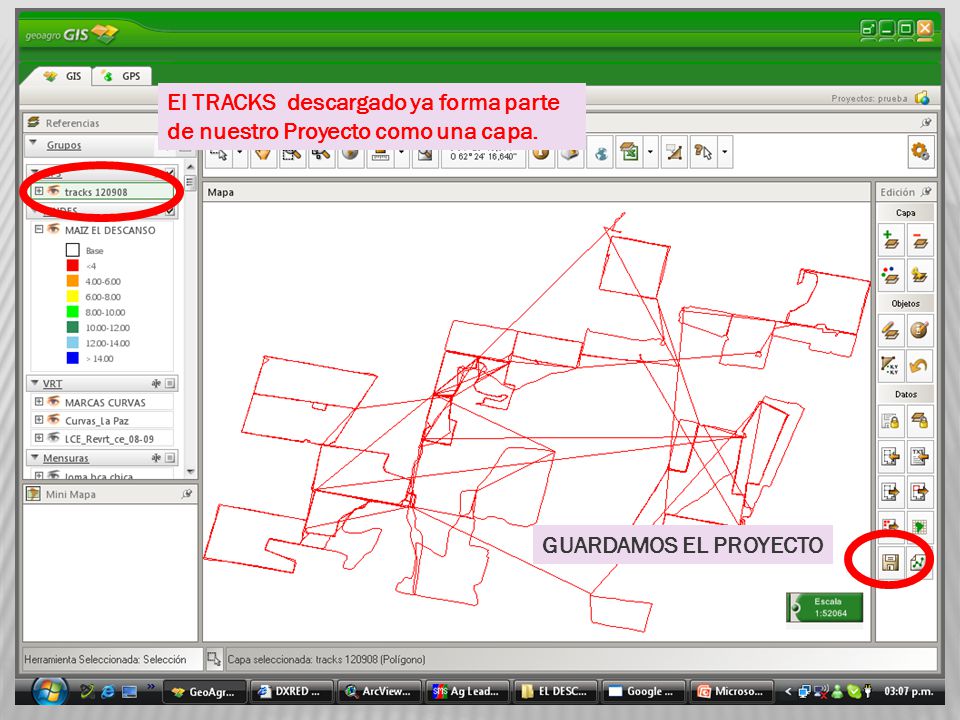Pin the Mini Mapa panel
Viewport: 960px width, 720px height.
tap(187, 493)
